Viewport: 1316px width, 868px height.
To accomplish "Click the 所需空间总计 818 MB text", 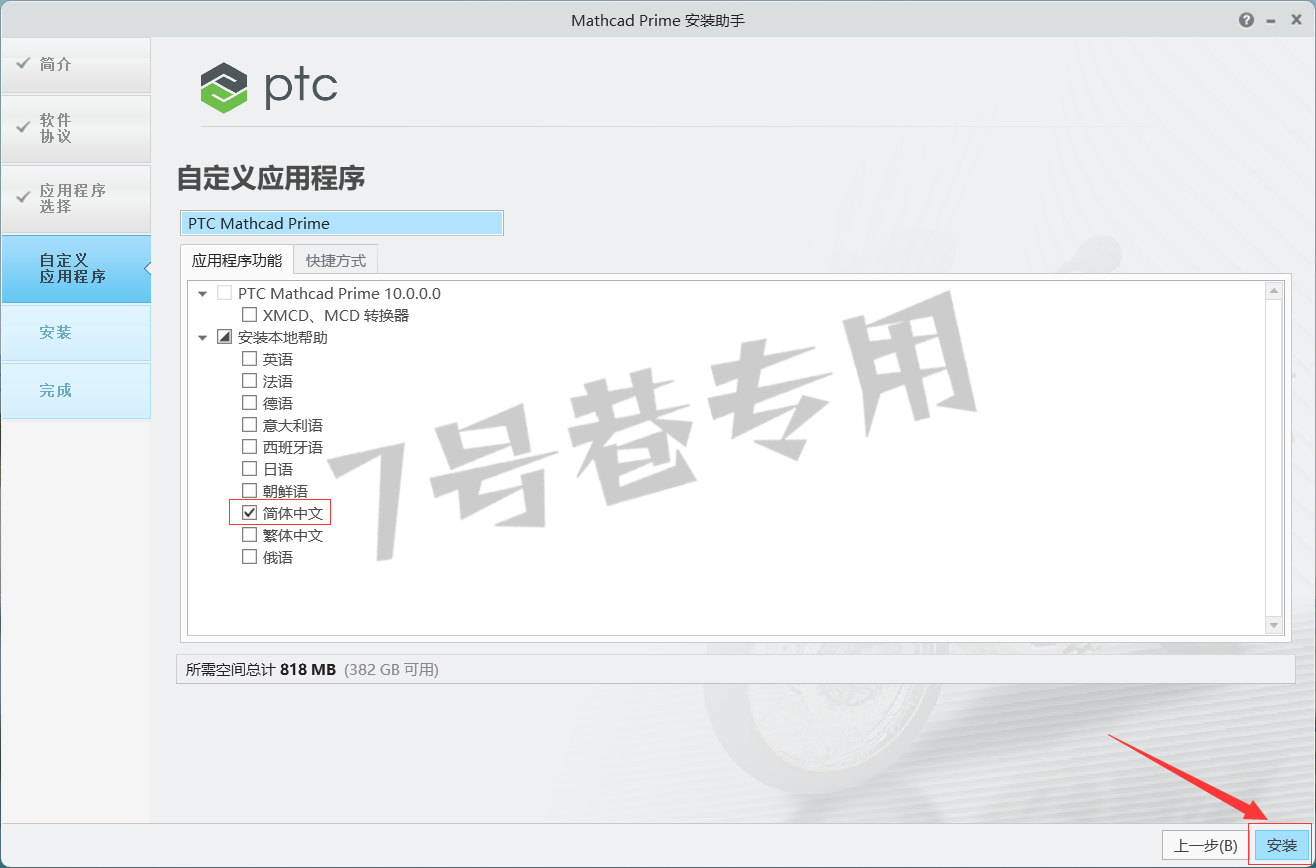I will [261, 669].
